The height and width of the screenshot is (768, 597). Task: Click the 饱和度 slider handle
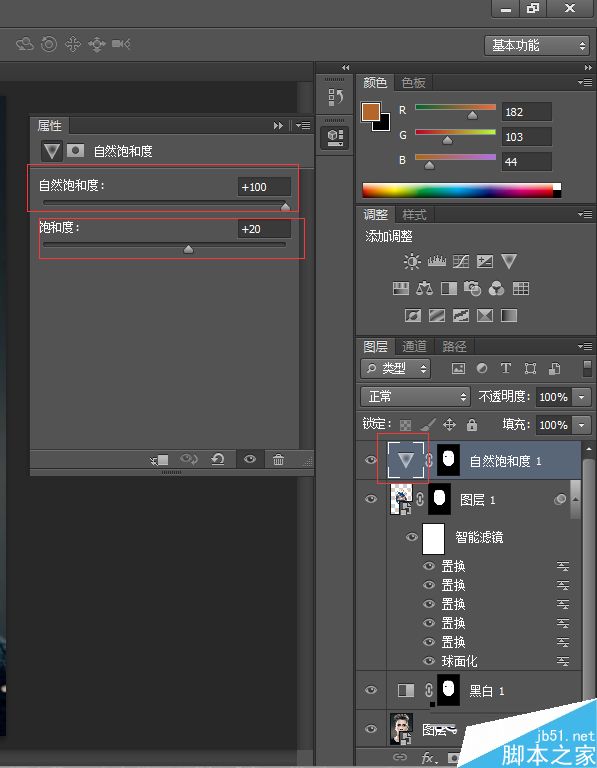[188, 249]
